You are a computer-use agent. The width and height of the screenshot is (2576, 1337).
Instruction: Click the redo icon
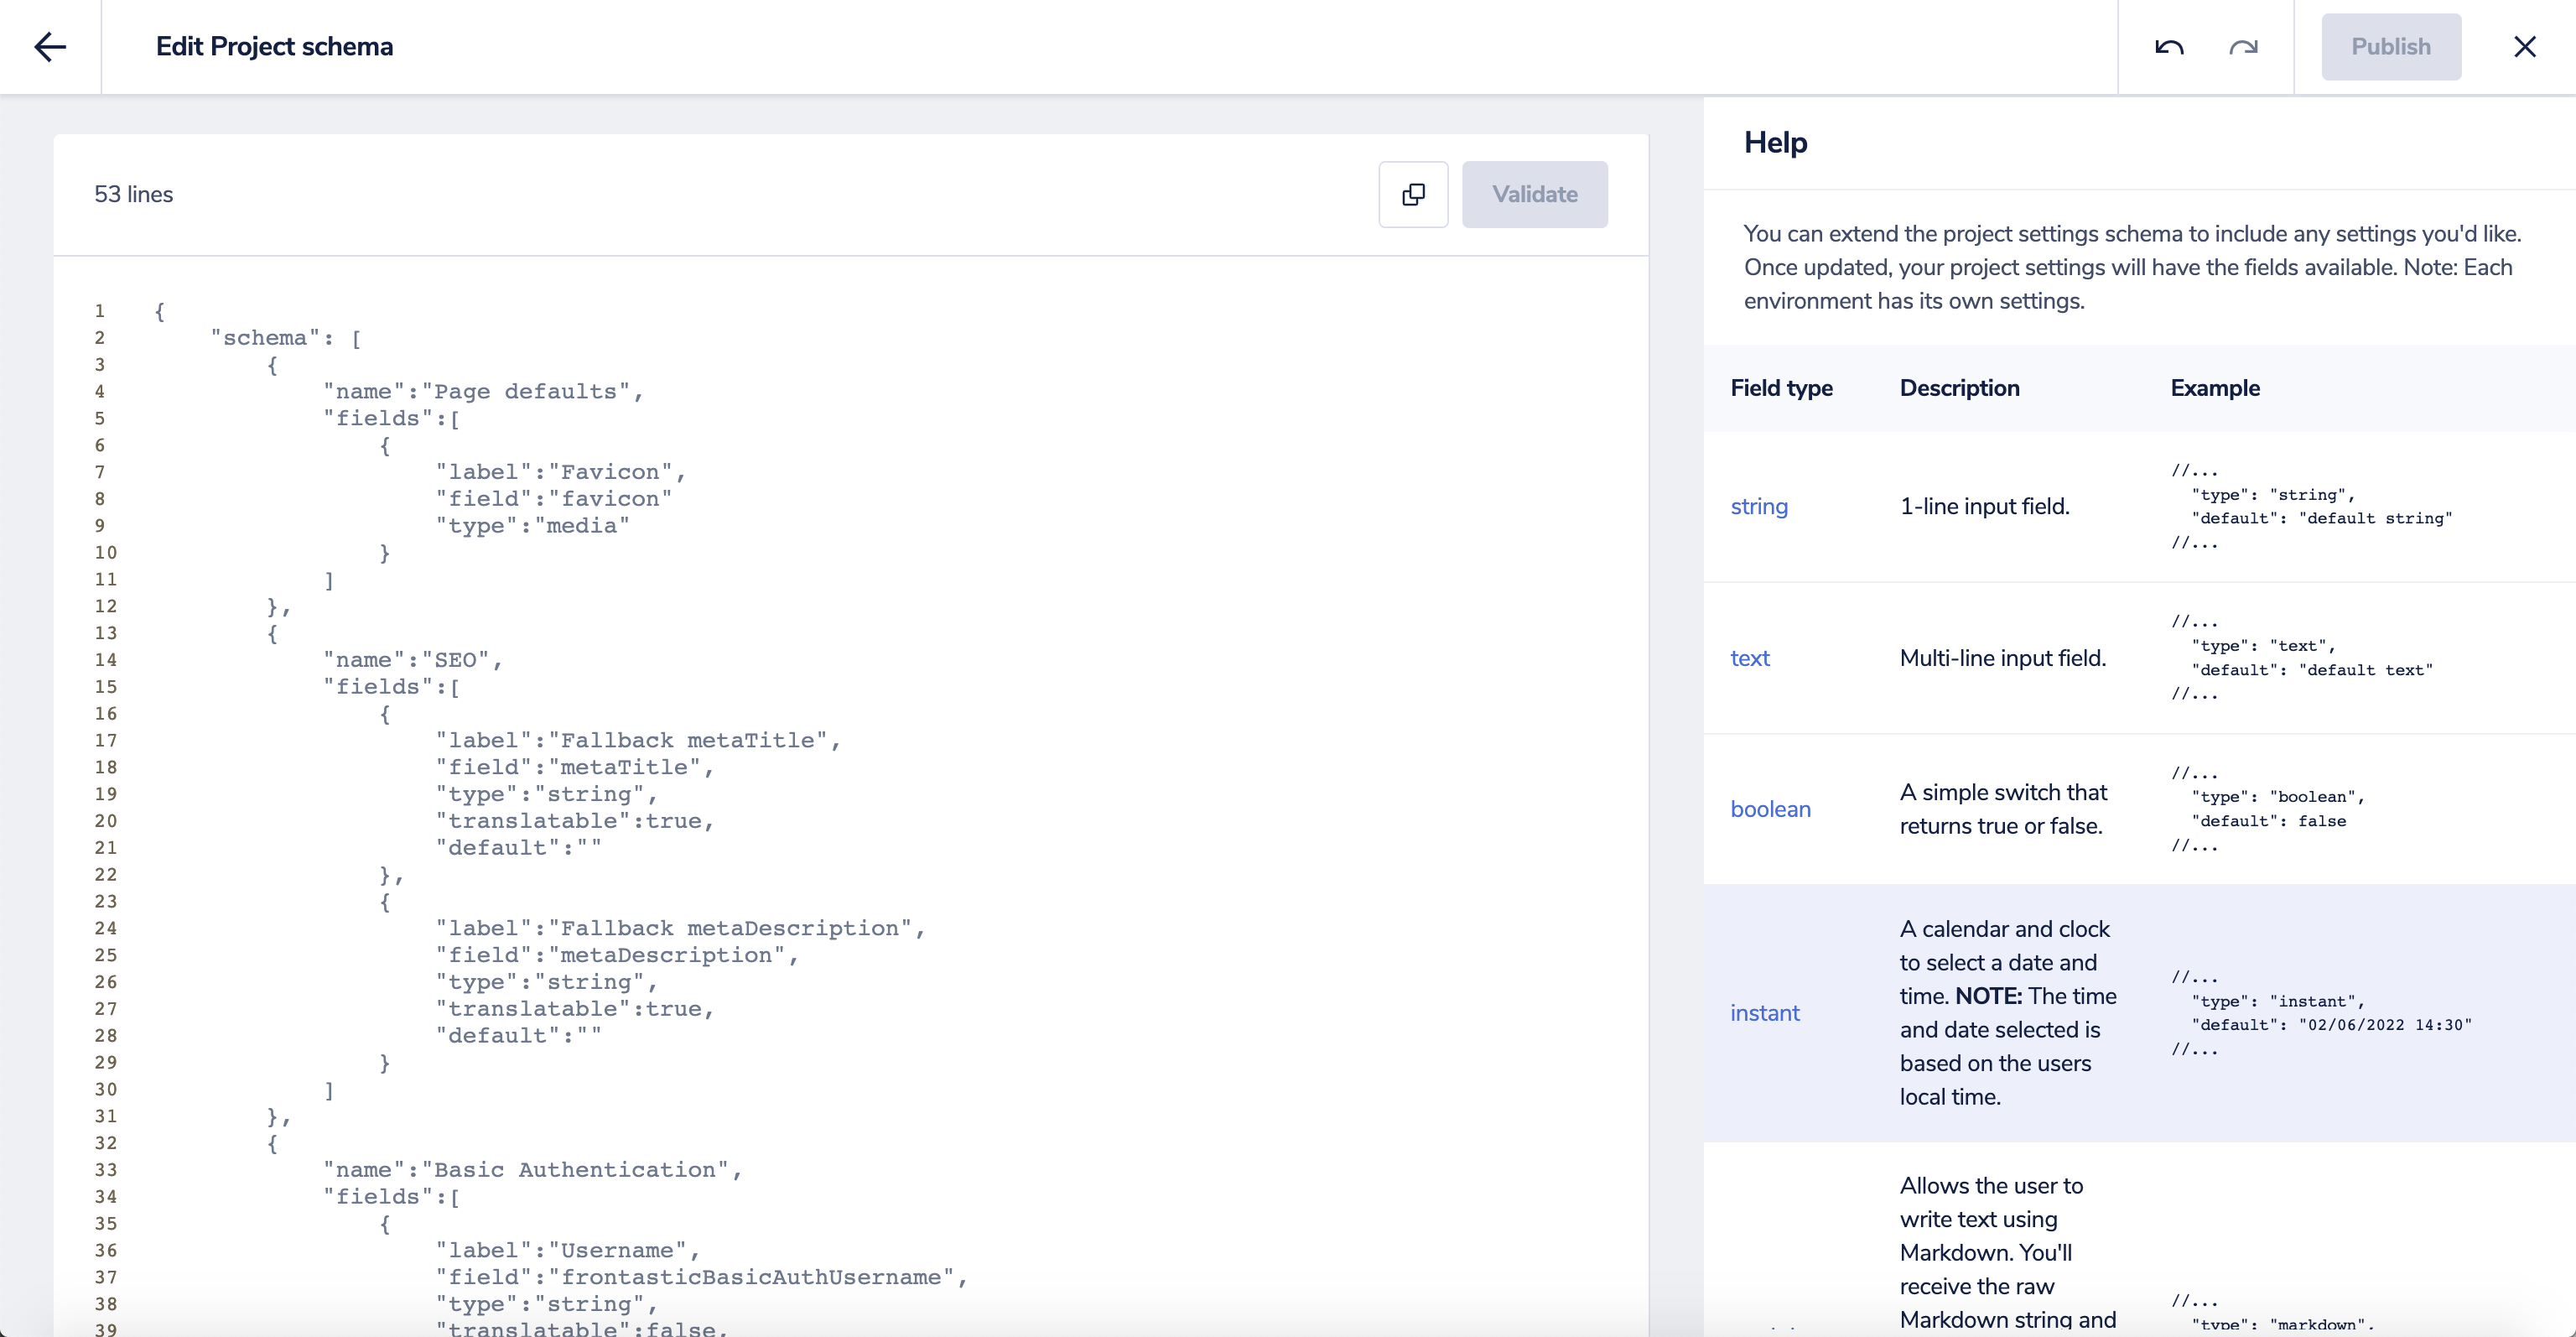click(2243, 47)
